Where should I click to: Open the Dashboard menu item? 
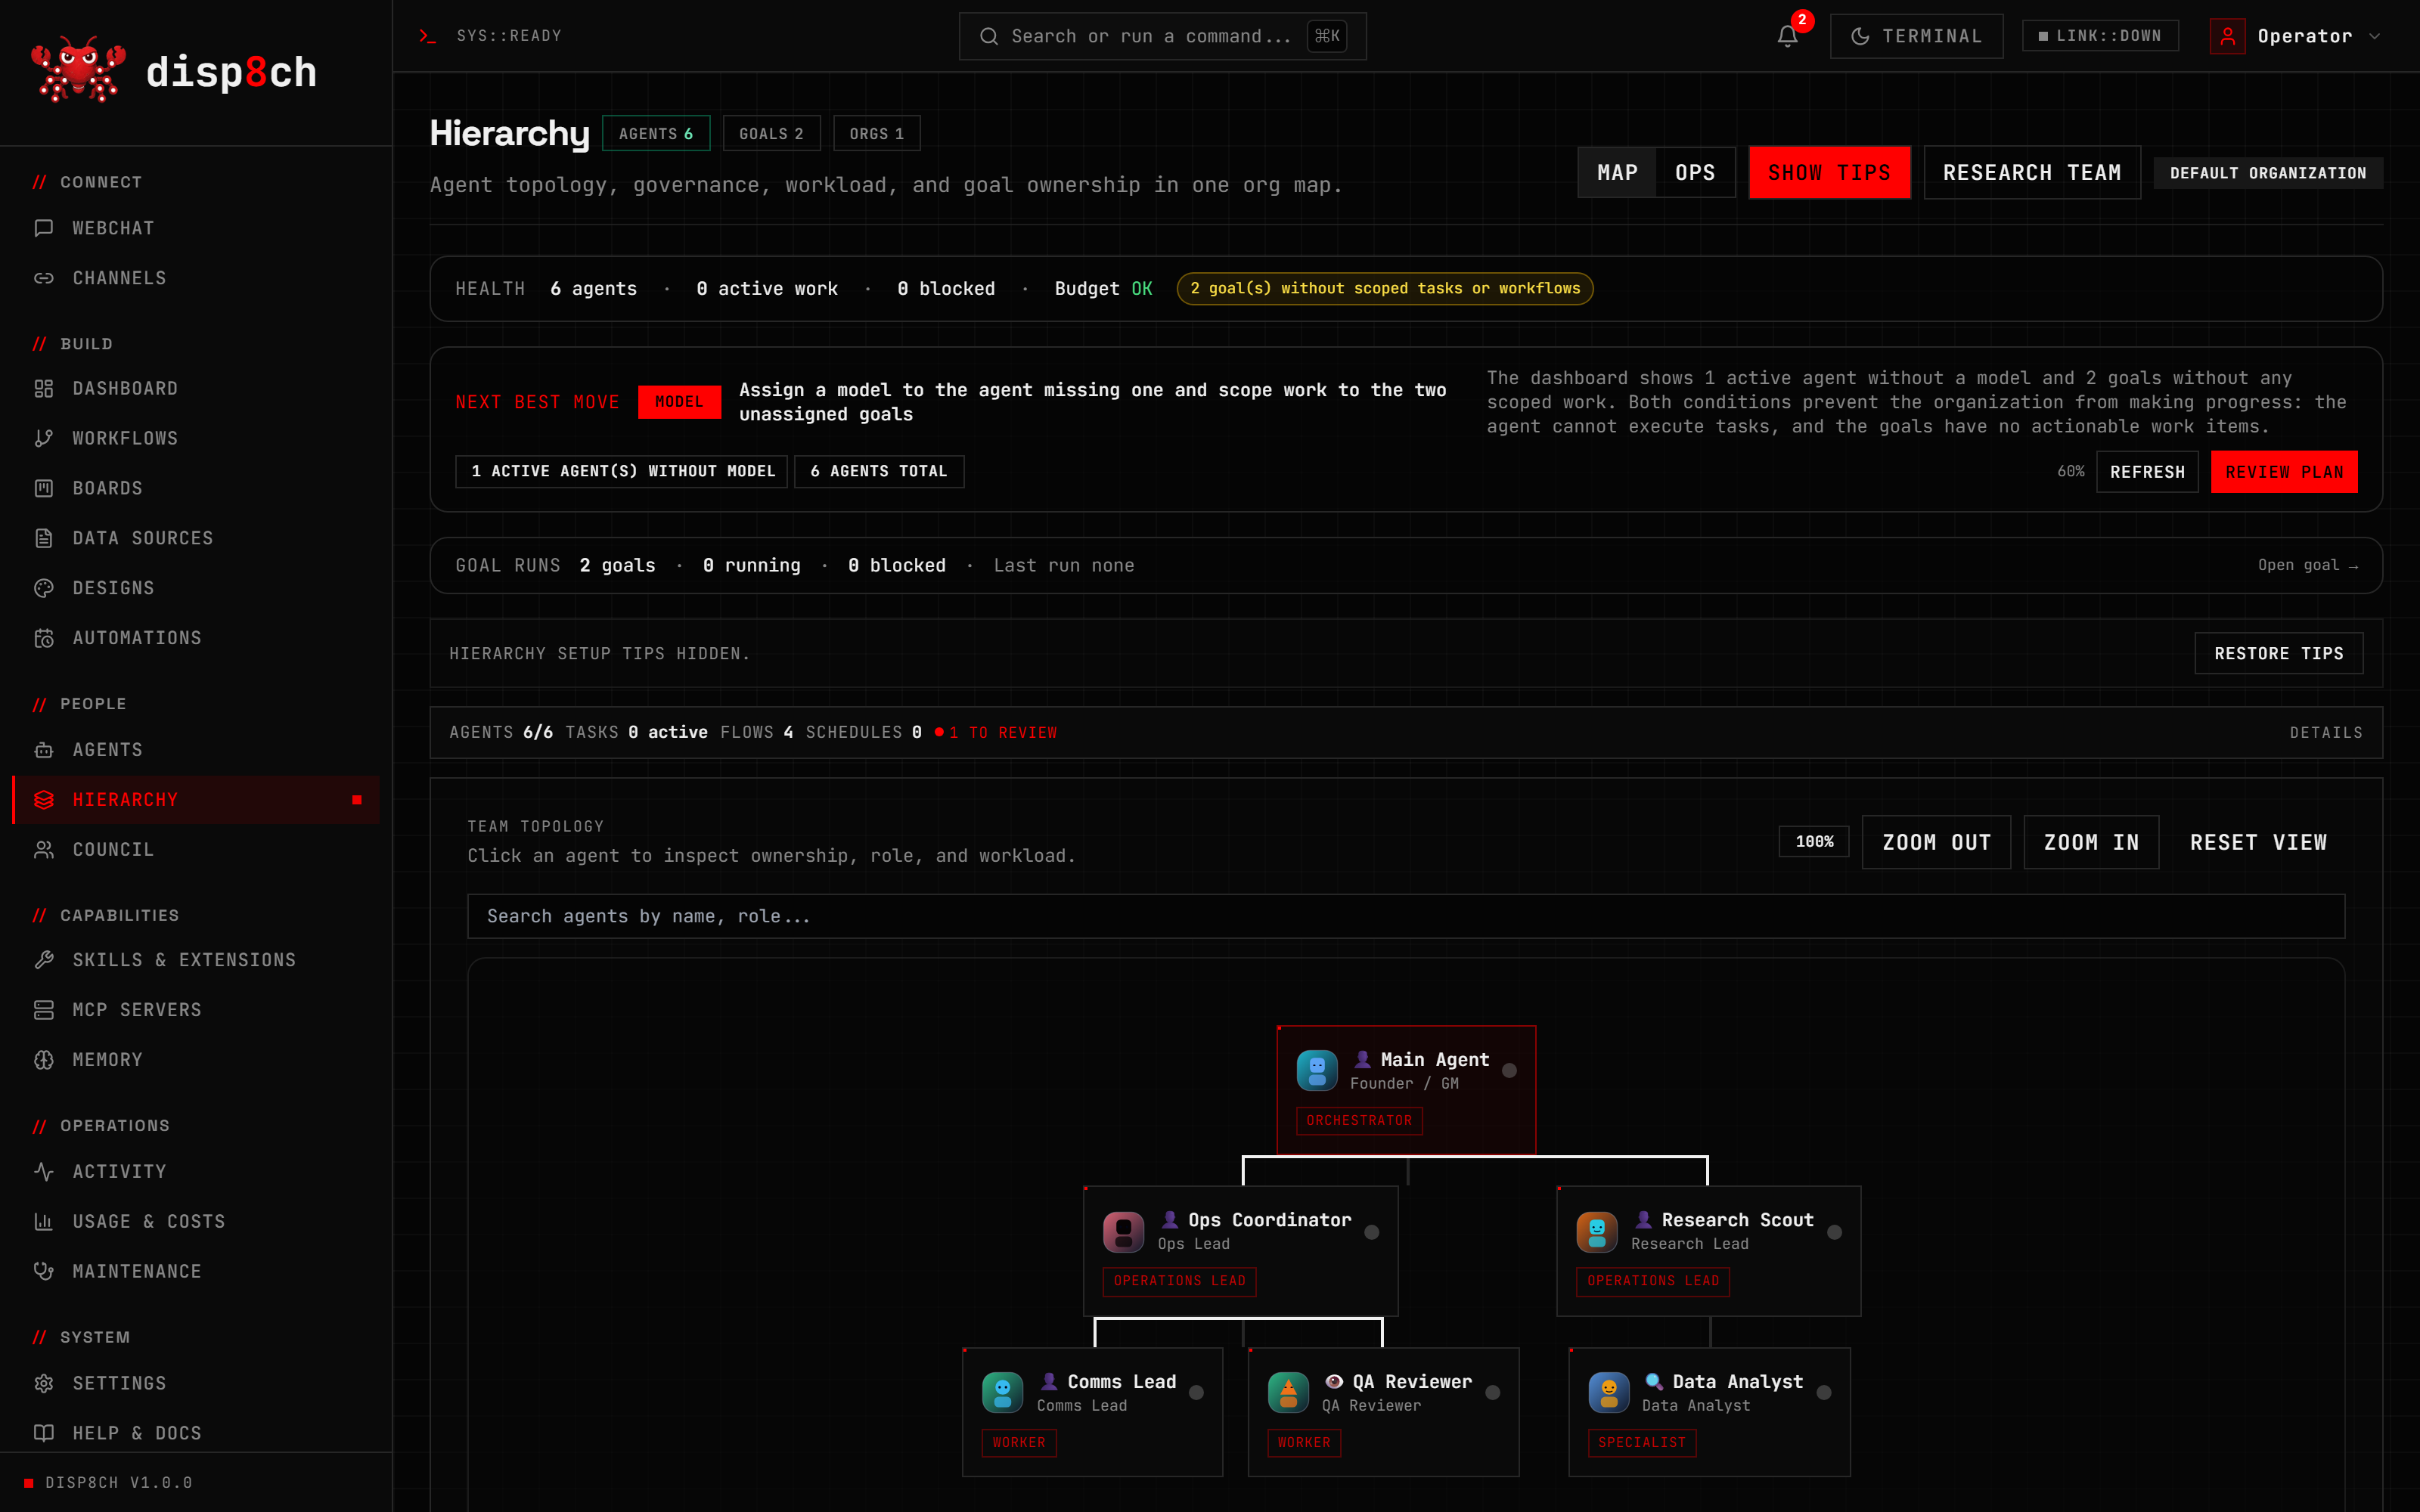pyautogui.click(x=195, y=388)
